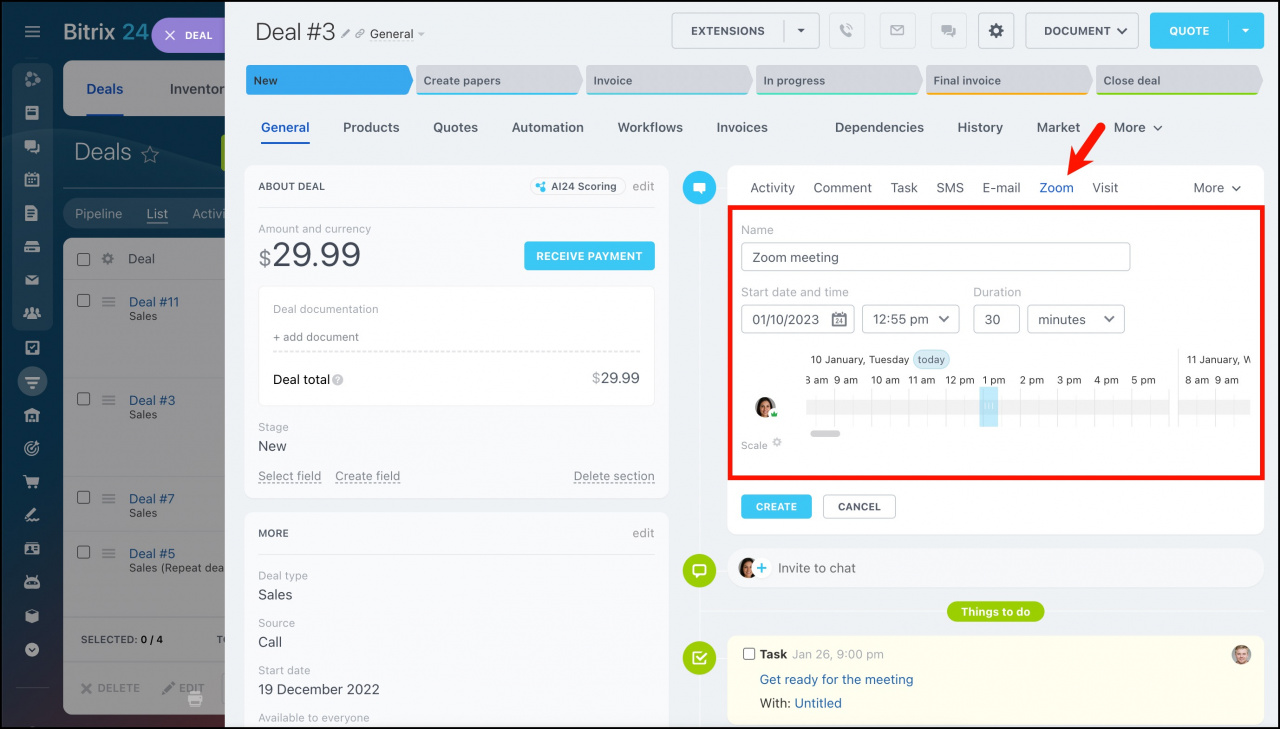Click the plus icon beside Invite to chat
Screen dimensions: 1280x729
(x=761, y=568)
